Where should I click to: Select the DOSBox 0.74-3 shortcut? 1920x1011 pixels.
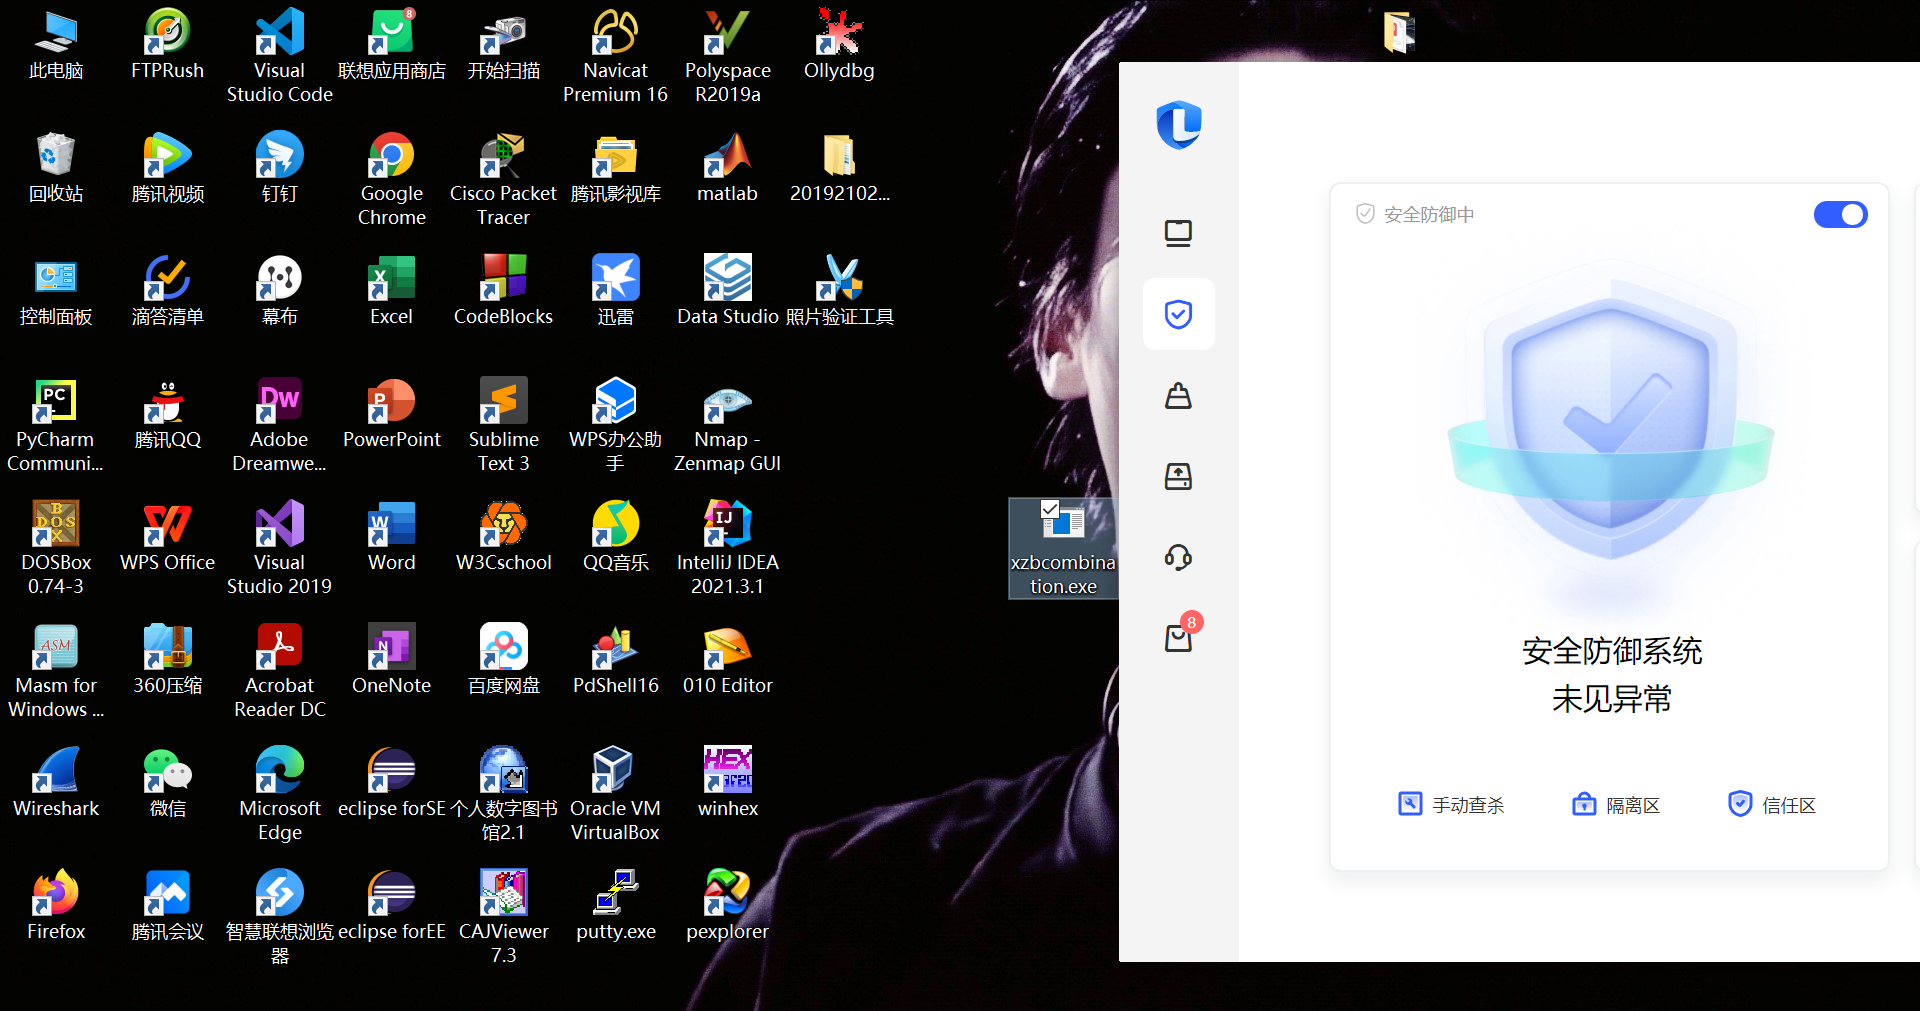click(x=56, y=548)
